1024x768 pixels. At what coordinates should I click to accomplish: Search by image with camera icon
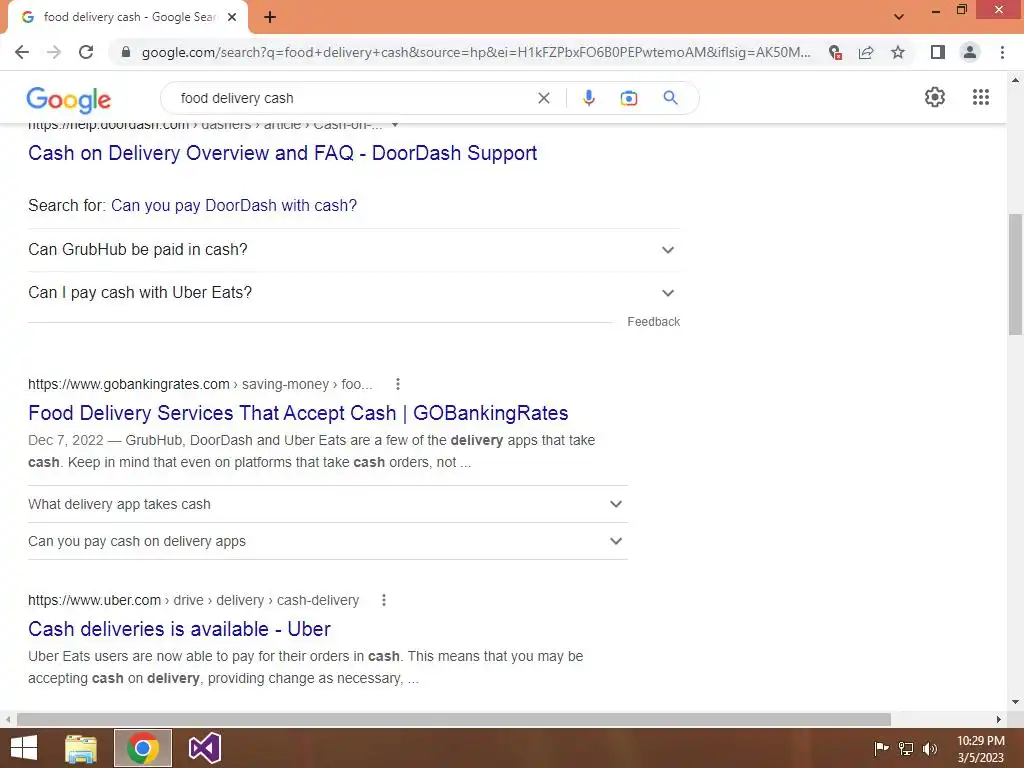628,98
